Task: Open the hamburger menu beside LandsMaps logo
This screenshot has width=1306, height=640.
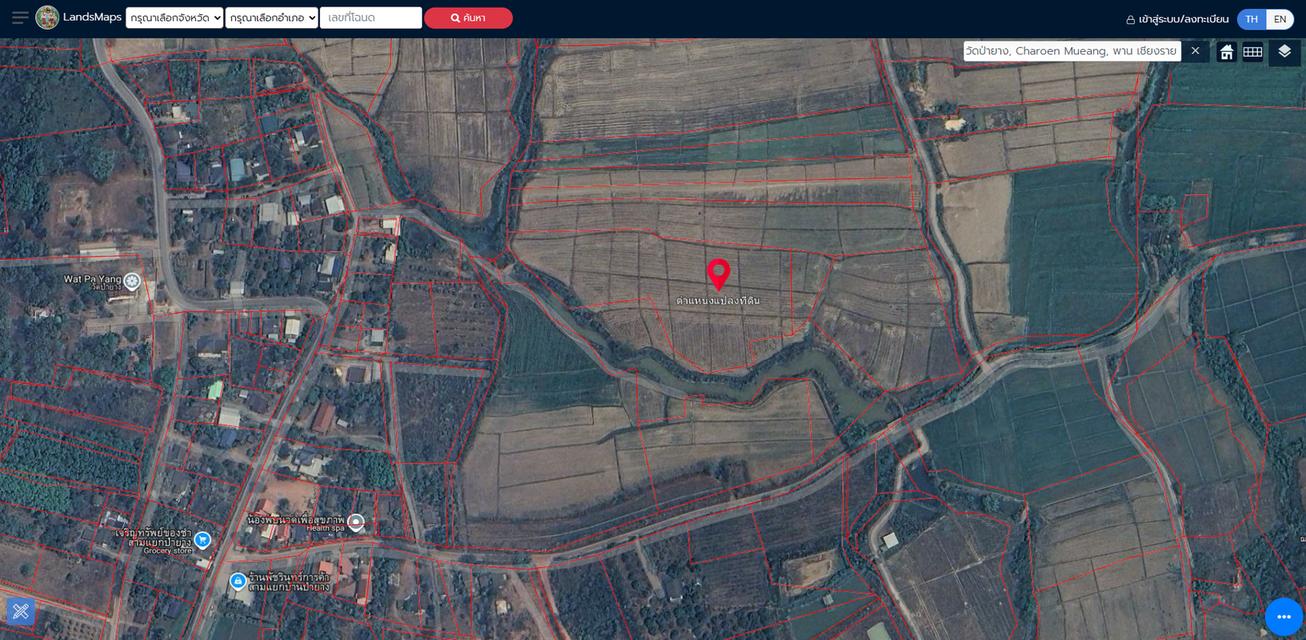Action: coord(20,18)
